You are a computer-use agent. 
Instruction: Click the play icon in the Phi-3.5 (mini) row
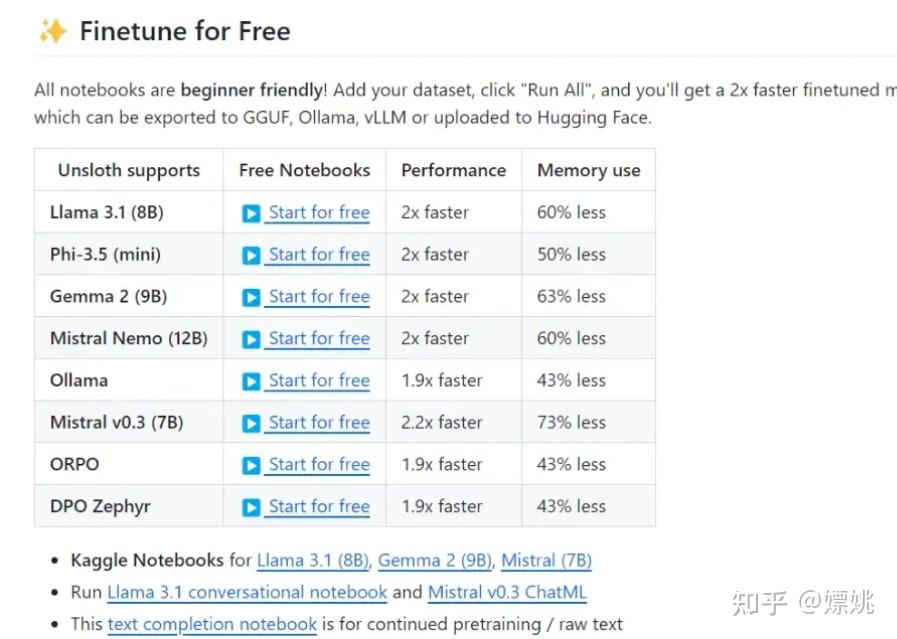click(x=251, y=255)
